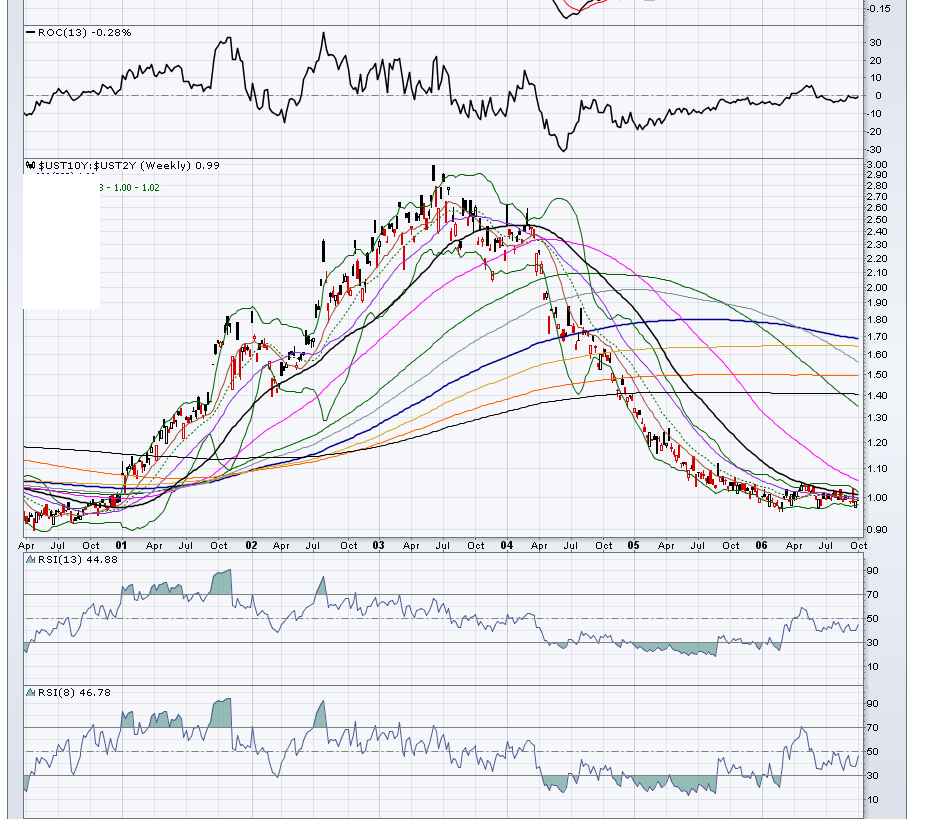The width and height of the screenshot is (925, 819).
Task: Click the 90 value on the RSI(13) axis
Action: [872, 571]
